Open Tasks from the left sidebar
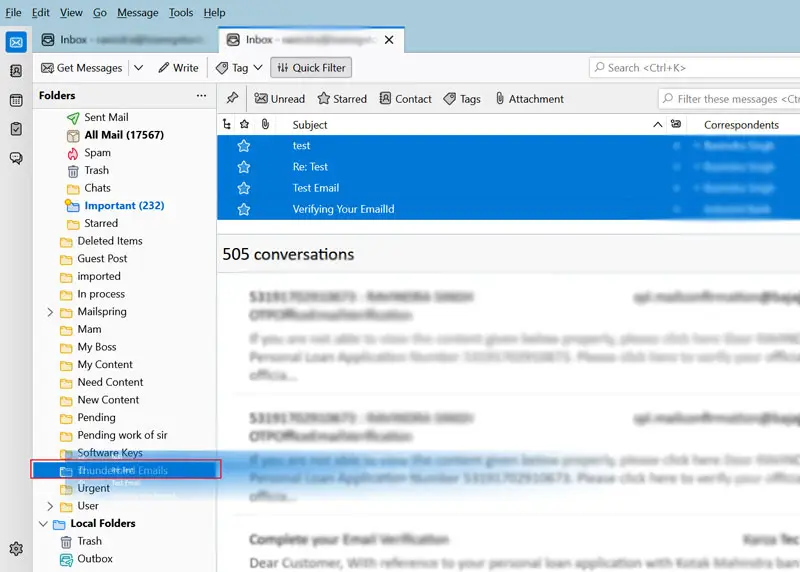This screenshot has height=572, width=800. click(x=16, y=129)
